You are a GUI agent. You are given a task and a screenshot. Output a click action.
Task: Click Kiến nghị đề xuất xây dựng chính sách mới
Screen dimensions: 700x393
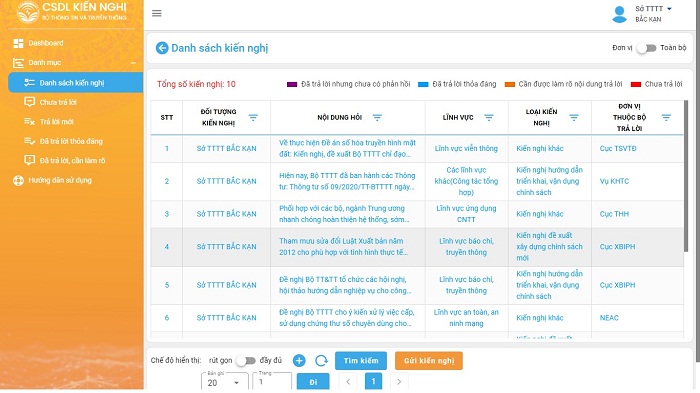(x=549, y=247)
